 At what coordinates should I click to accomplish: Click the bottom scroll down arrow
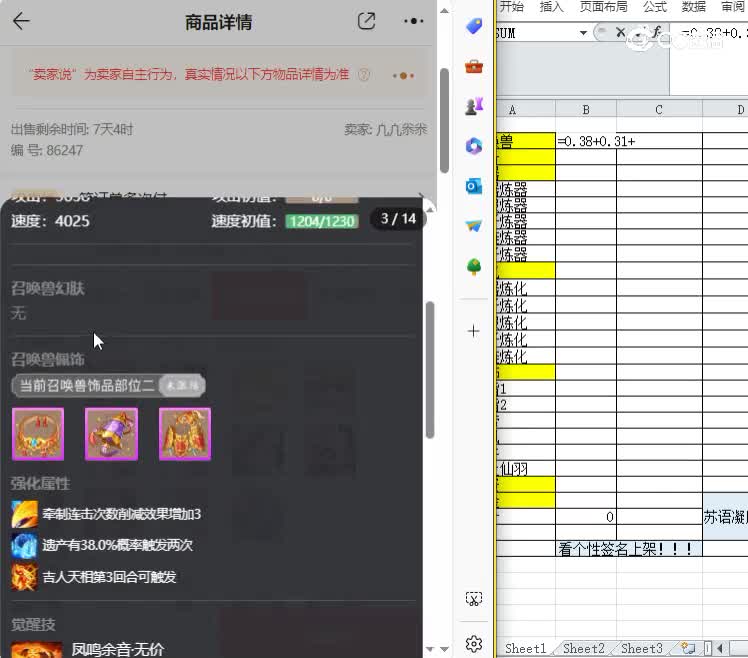444,649
